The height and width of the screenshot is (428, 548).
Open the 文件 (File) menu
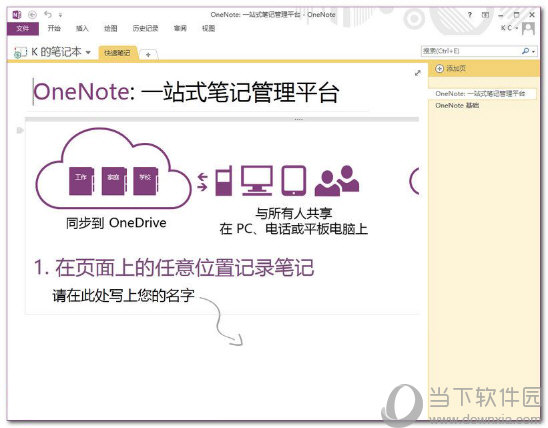pos(23,28)
